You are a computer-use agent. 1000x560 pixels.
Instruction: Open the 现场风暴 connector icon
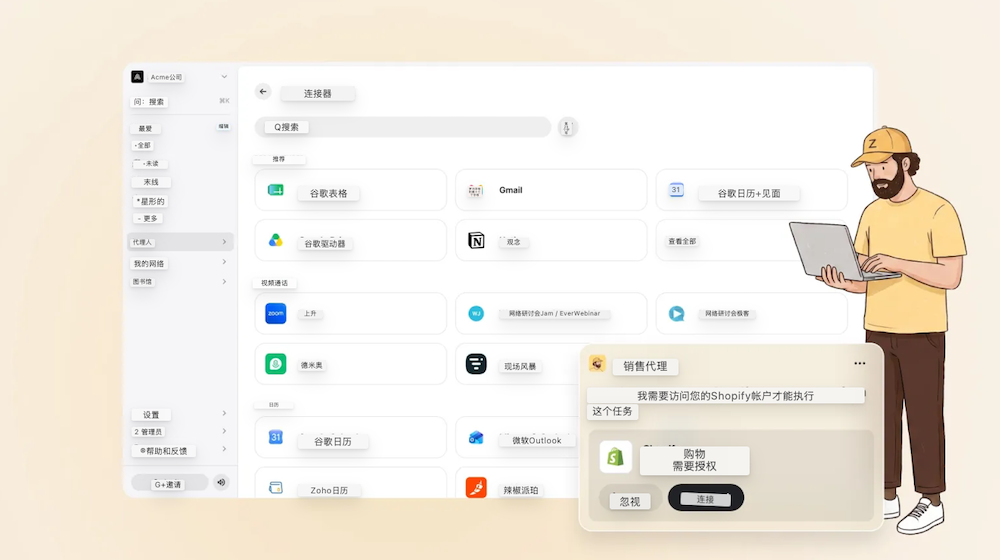(476, 364)
